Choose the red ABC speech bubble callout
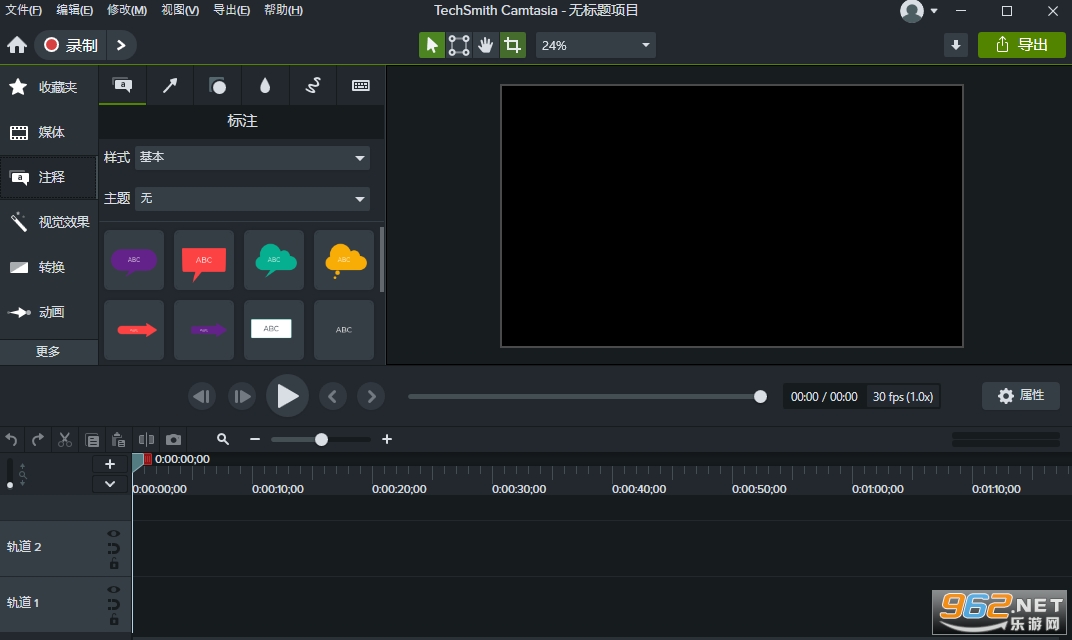1072x640 pixels. (204, 261)
